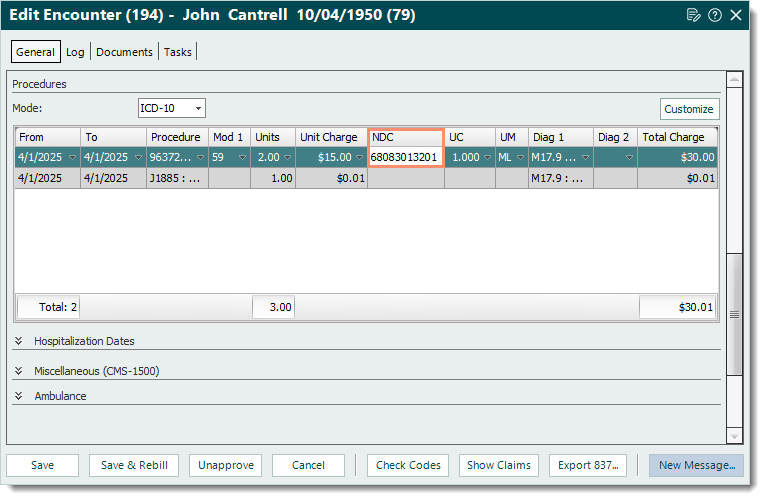Click the NDC input field
The width and height of the screenshot is (765, 500).
coord(405,158)
